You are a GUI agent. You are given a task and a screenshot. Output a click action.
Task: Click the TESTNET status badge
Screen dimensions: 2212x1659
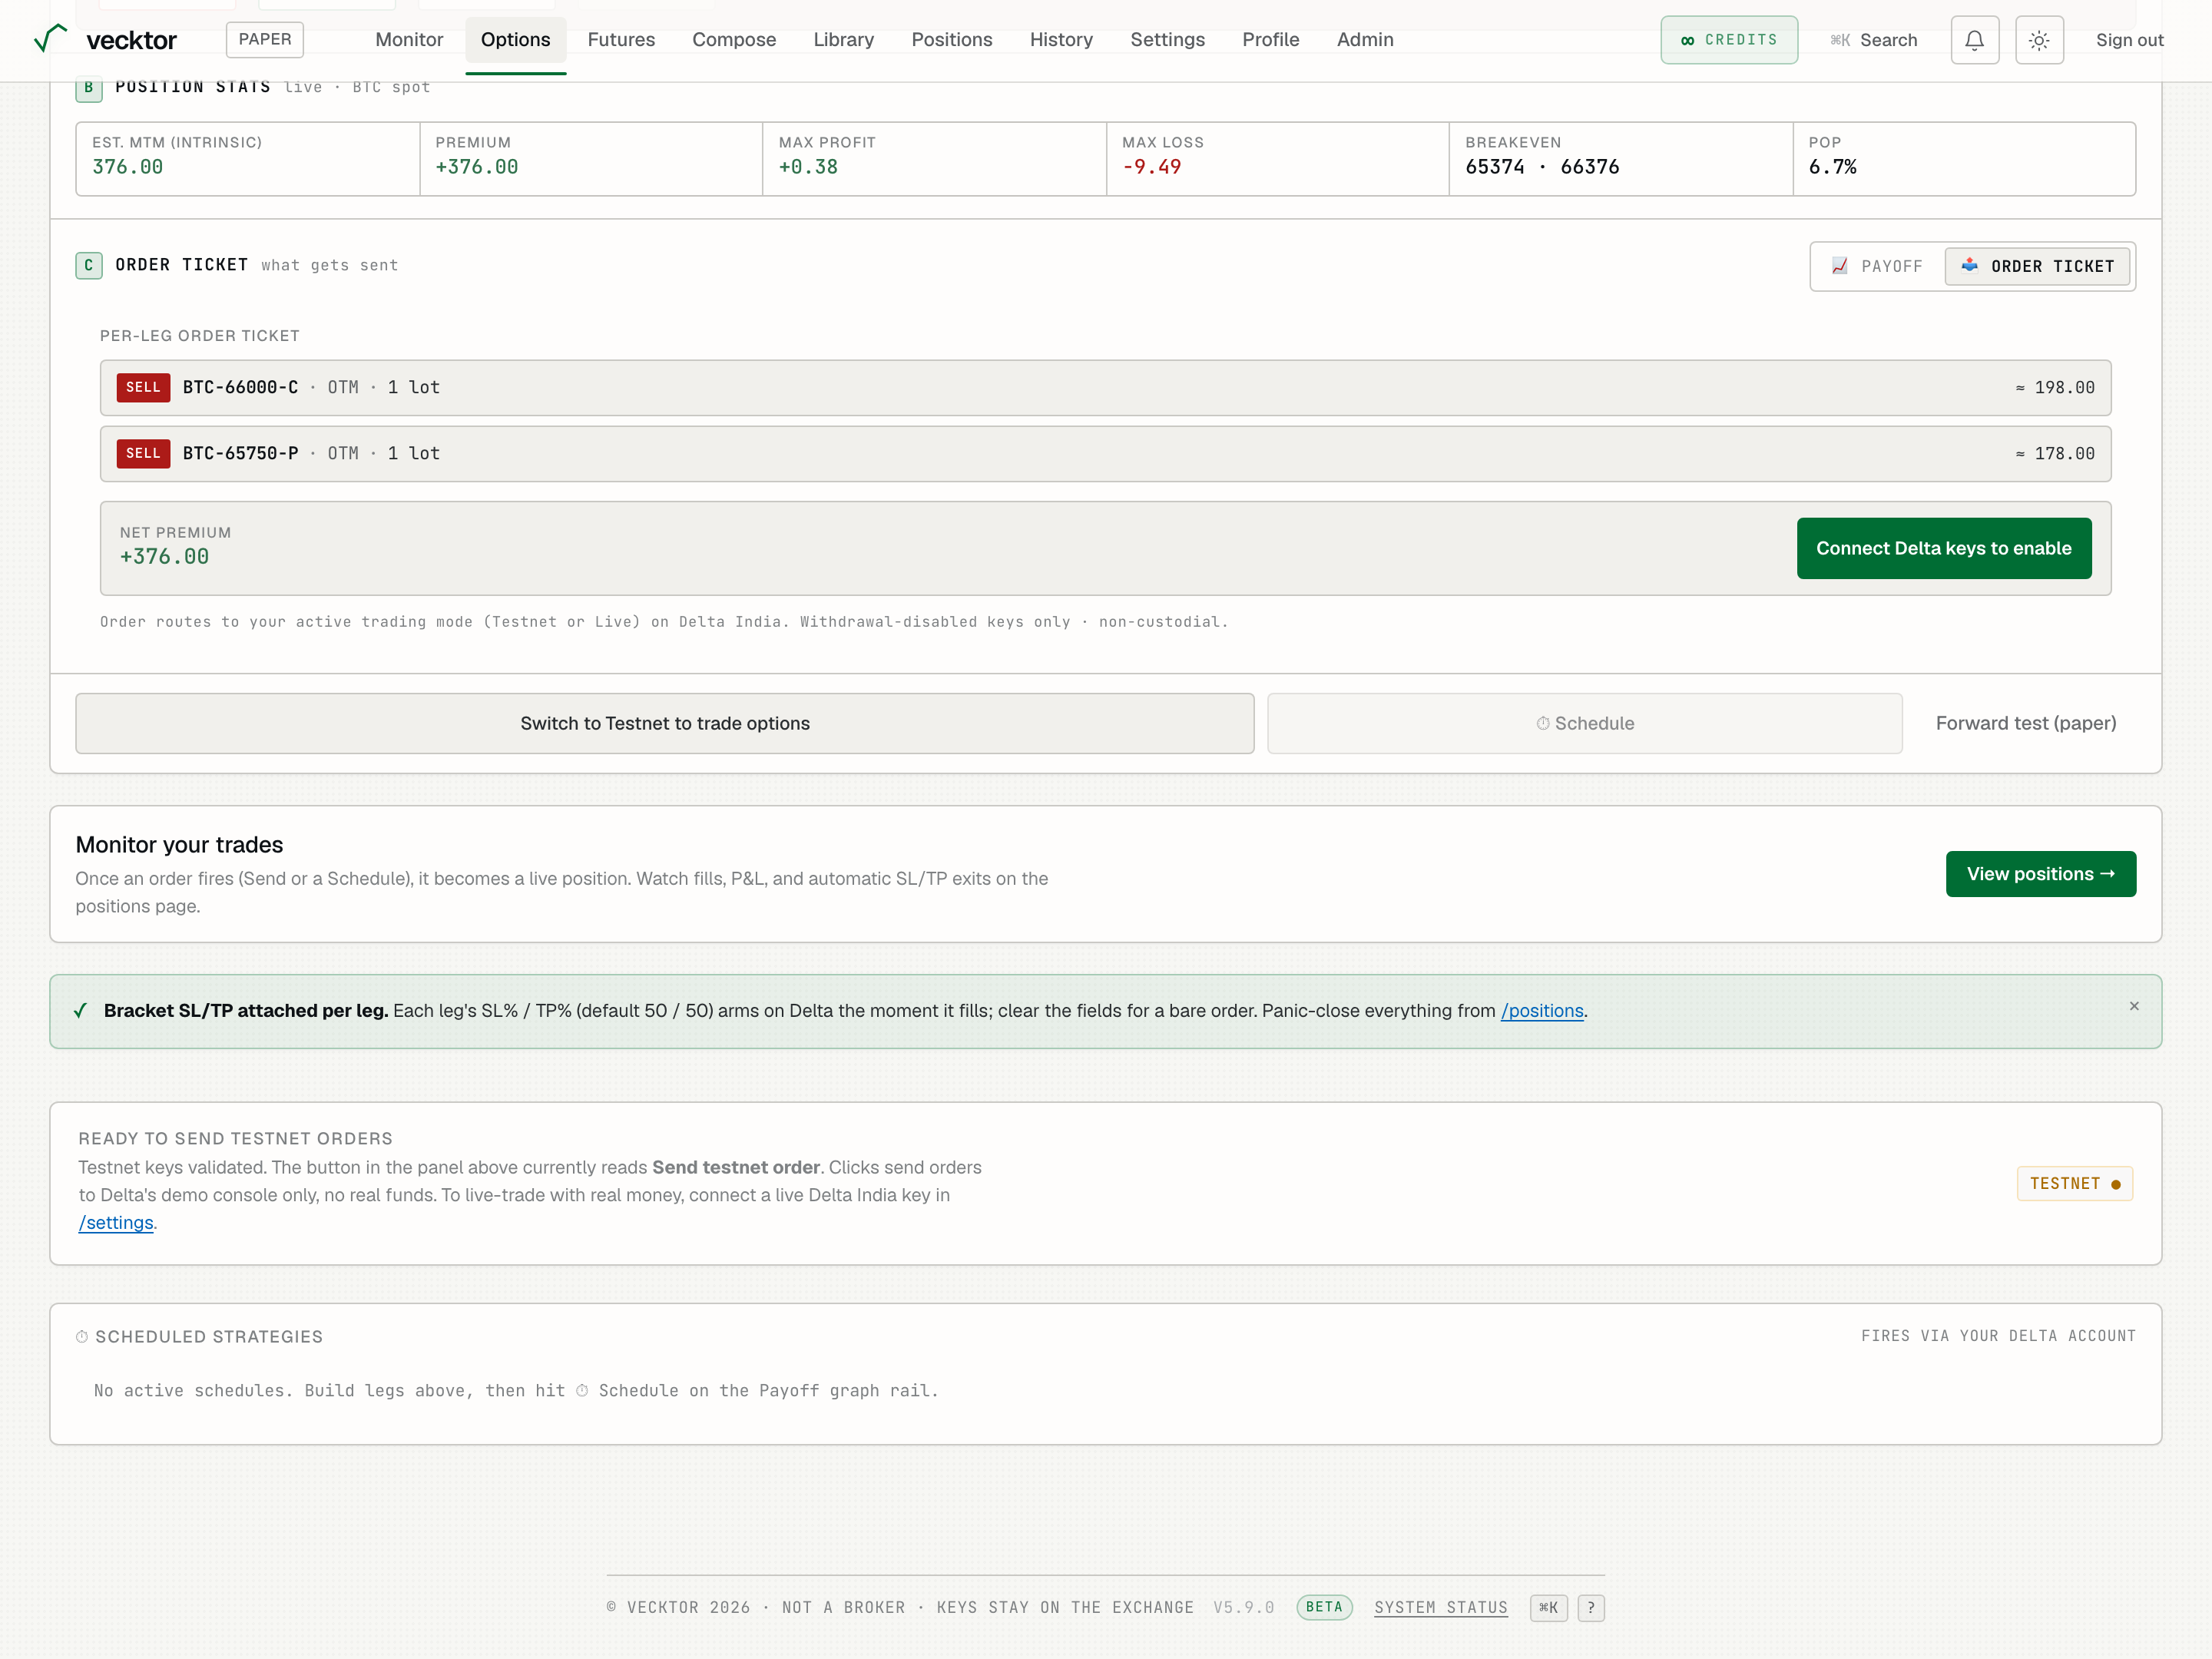pos(2074,1183)
